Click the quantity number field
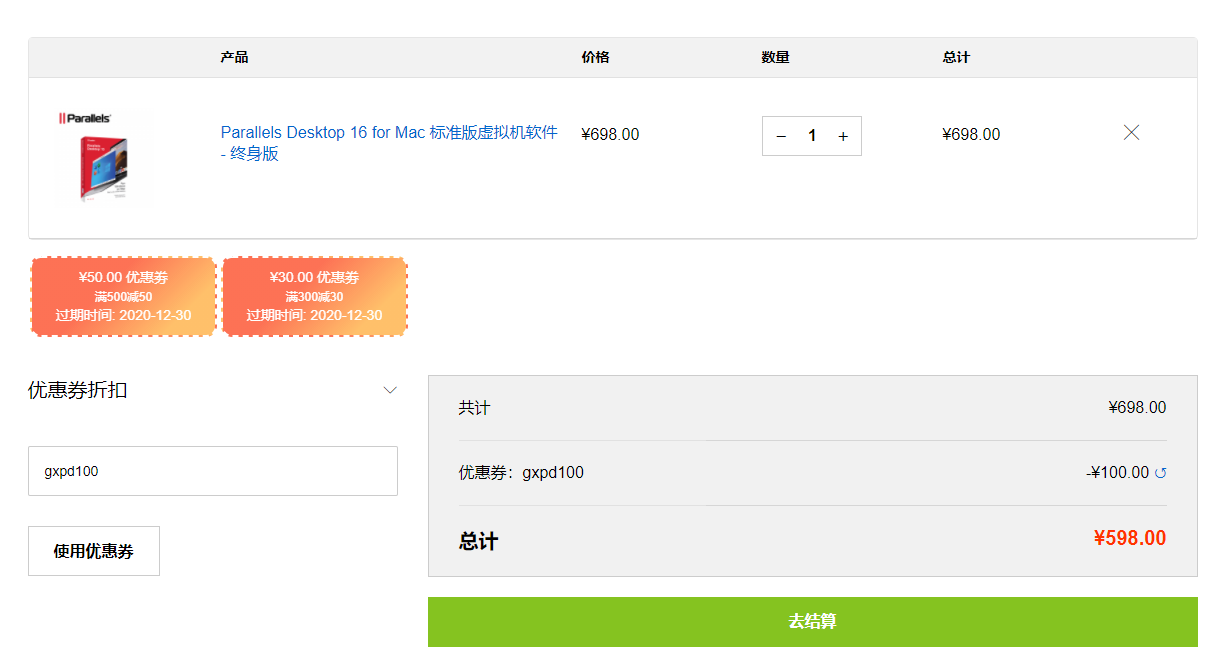The height and width of the screenshot is (669, 1230). pyautogui.click(x=812, y=136)
